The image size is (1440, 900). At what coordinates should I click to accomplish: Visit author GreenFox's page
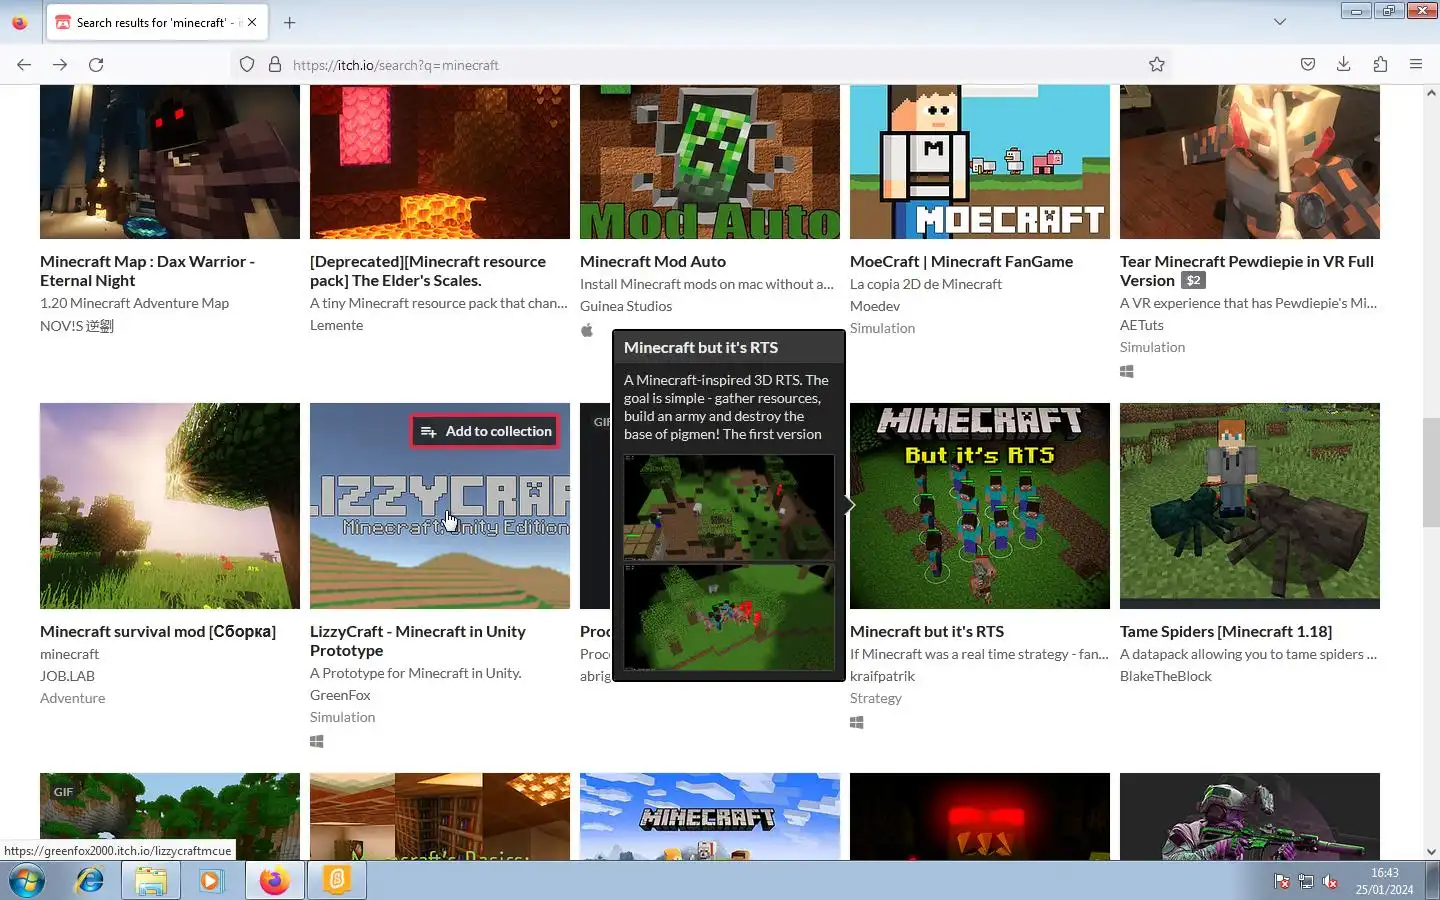(x=340, y=695)
